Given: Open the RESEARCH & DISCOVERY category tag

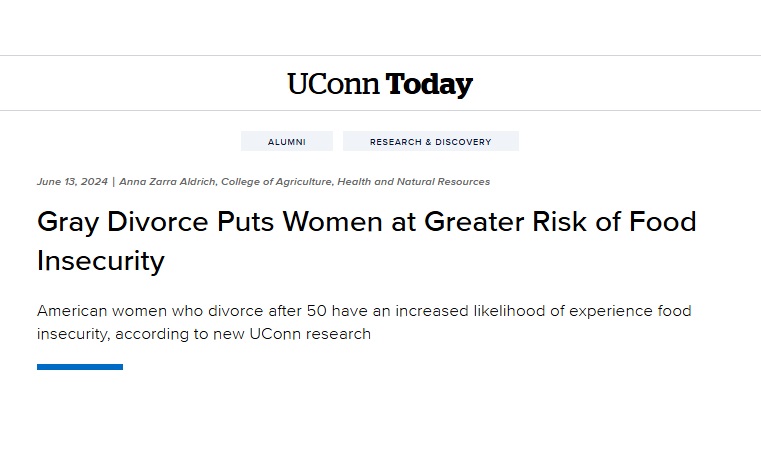Looking at the screenshot, I should (x=430, y=141).
